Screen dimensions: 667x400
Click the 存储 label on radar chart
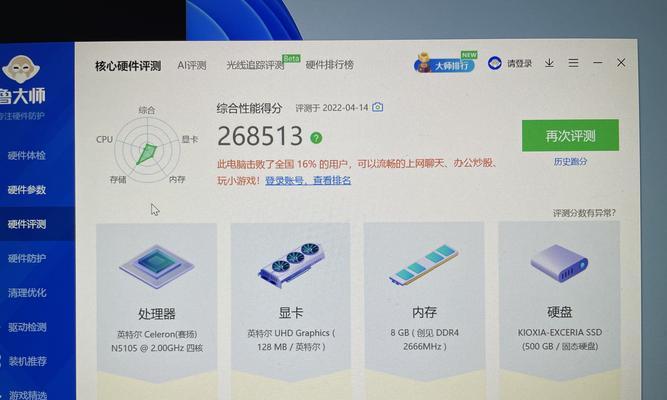point(118,180)
